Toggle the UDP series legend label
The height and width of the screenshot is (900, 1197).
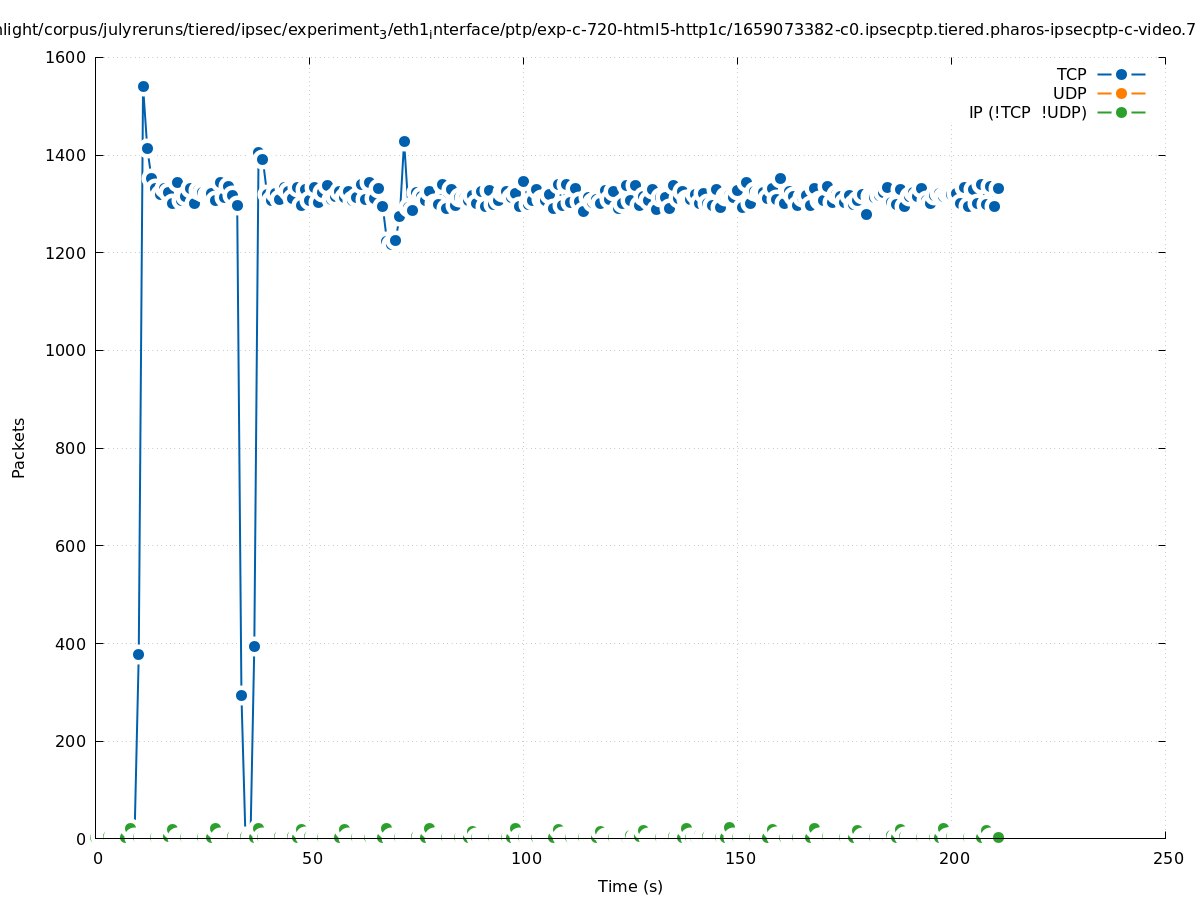coord(1069,93)
